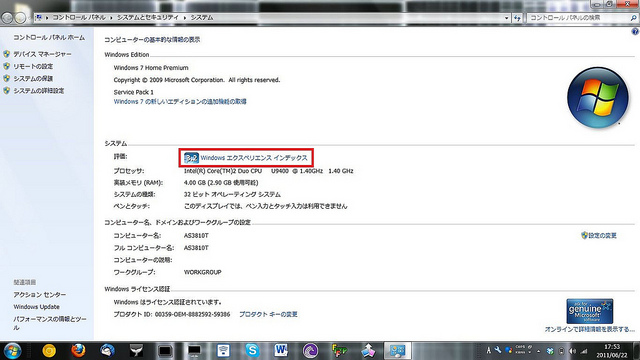This screenshot has width=640, height=360.
Task: Click the search magnifier icon
Action: click(633, 18)
